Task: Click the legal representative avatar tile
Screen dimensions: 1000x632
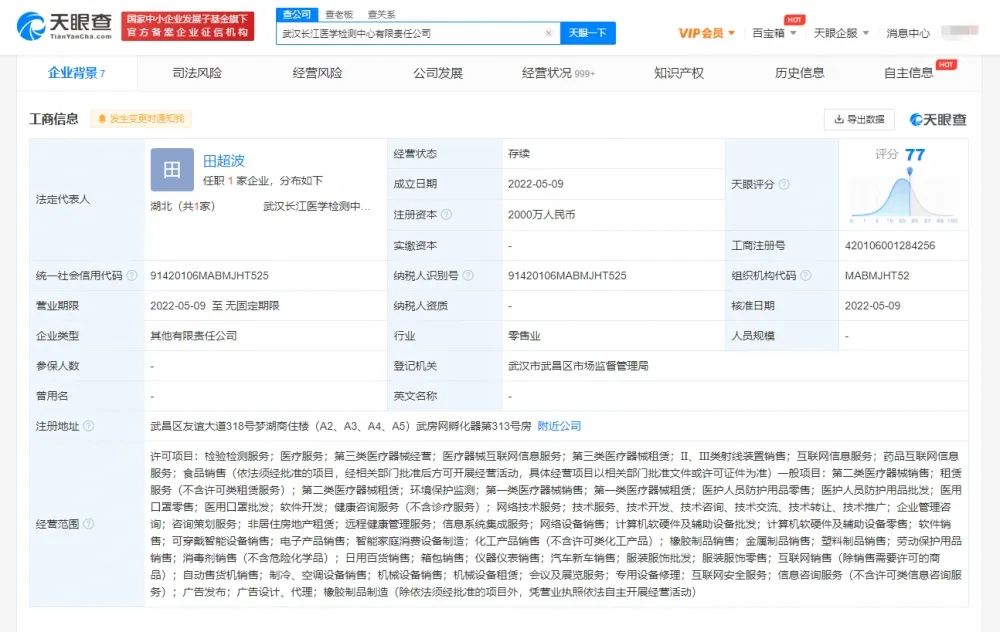Action: pos(172,170)
